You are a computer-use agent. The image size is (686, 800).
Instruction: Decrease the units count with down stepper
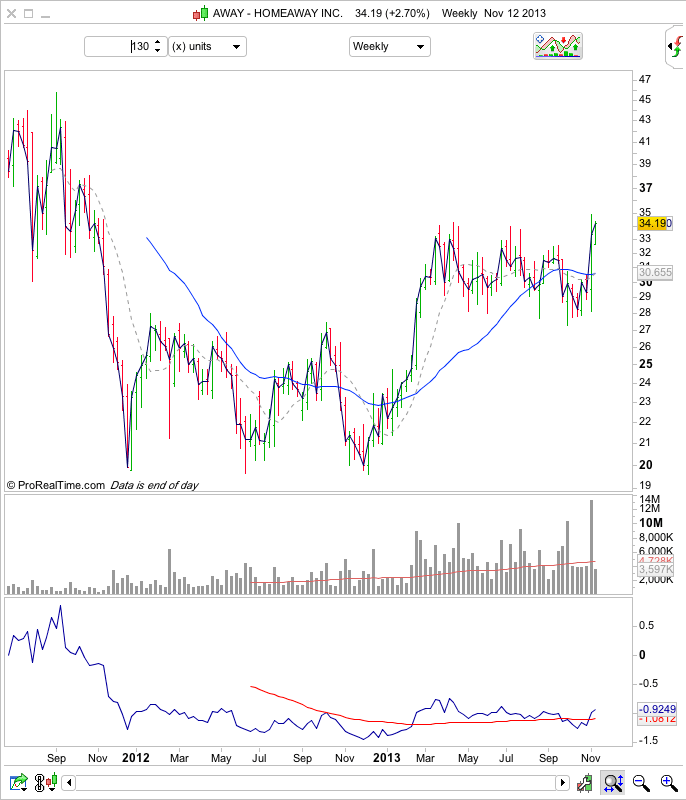[x=158, y=51]
